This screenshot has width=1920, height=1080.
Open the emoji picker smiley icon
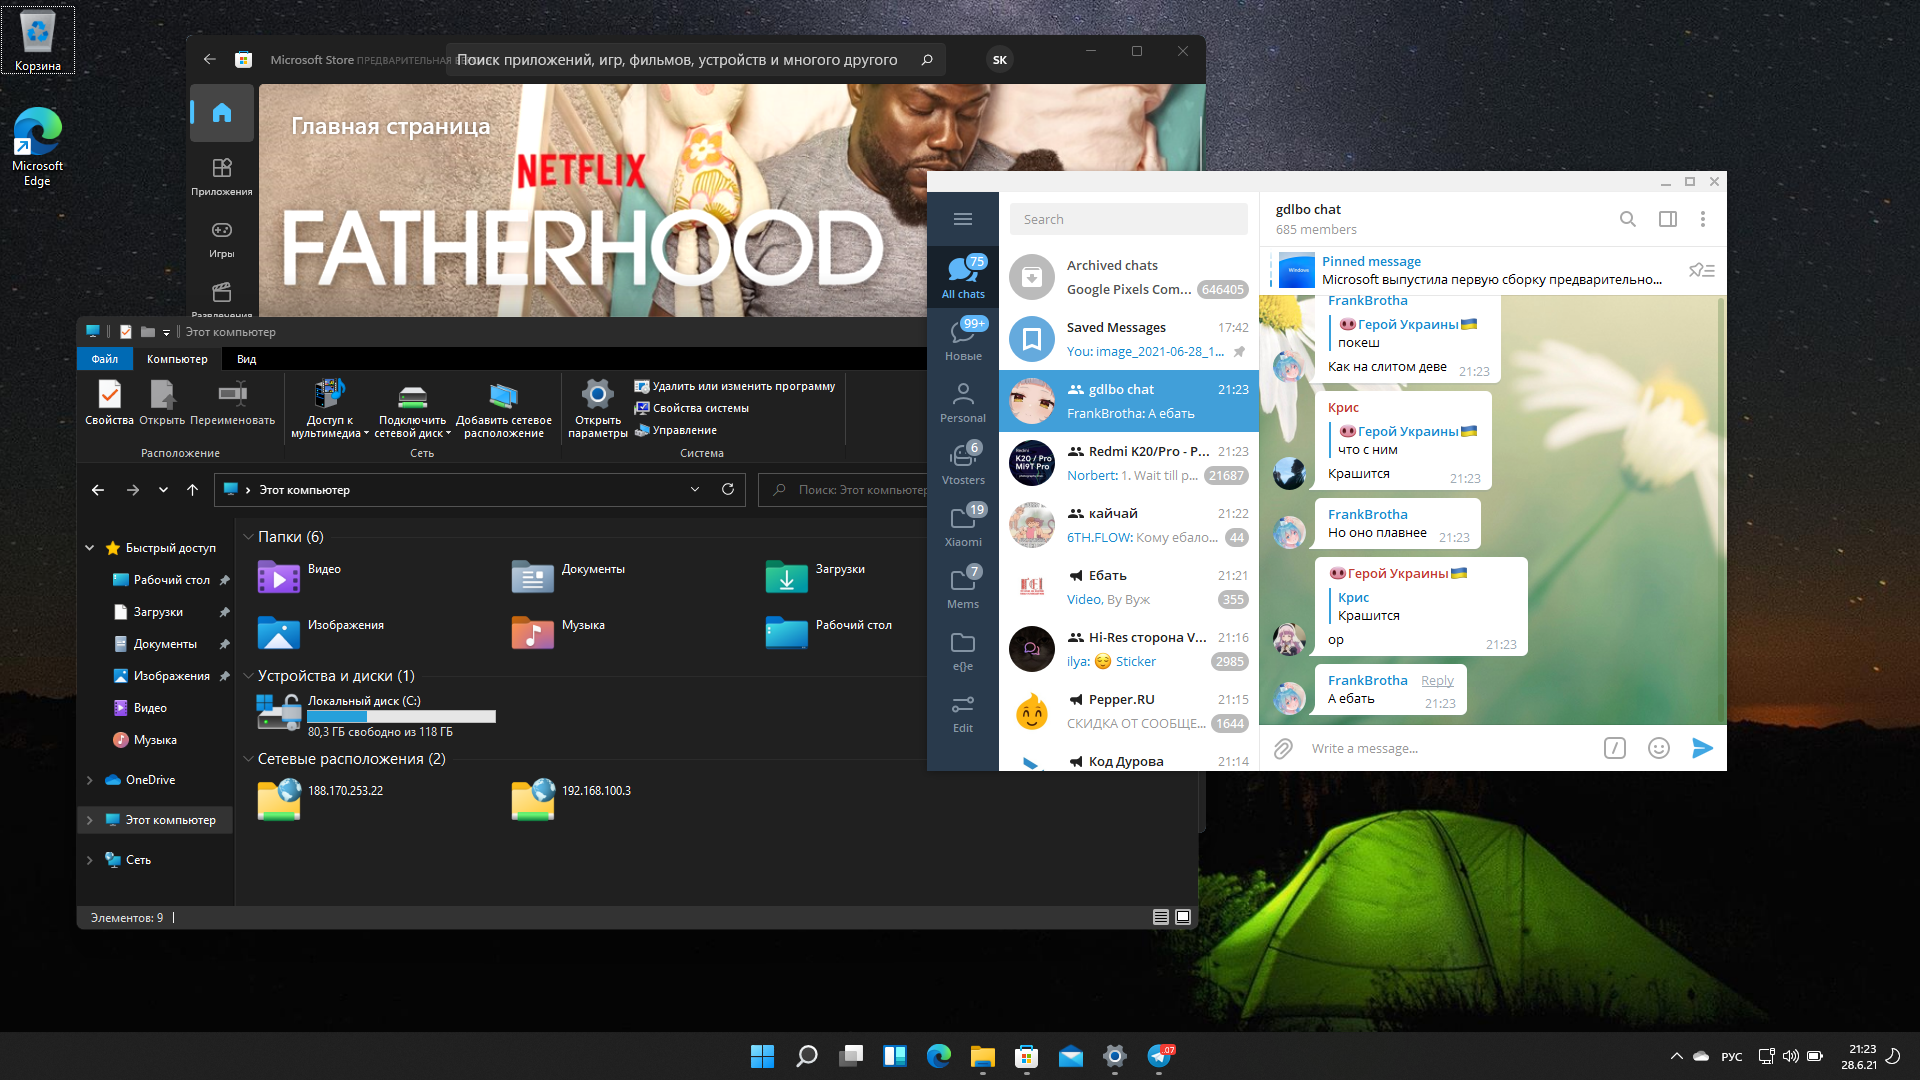(x=1659, y=748)
